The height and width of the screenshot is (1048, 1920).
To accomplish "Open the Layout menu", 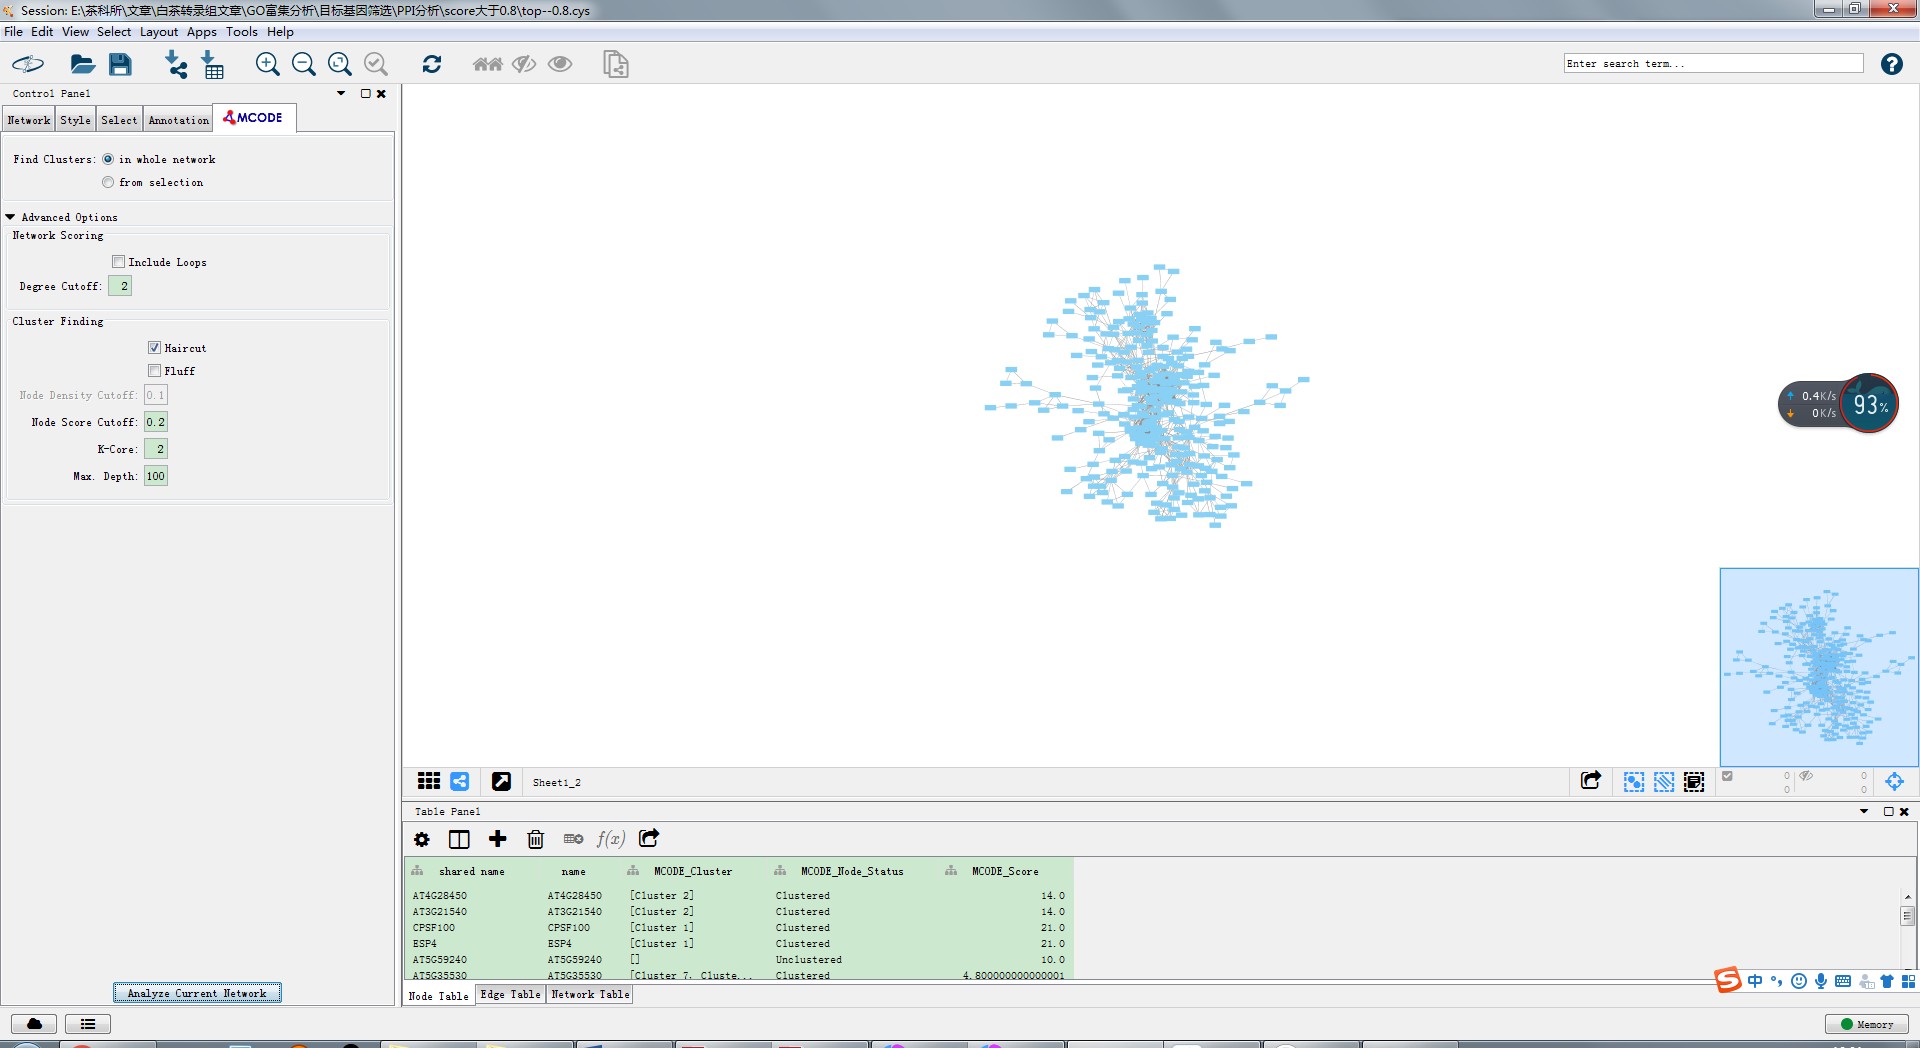I will [x=158, y=32].
